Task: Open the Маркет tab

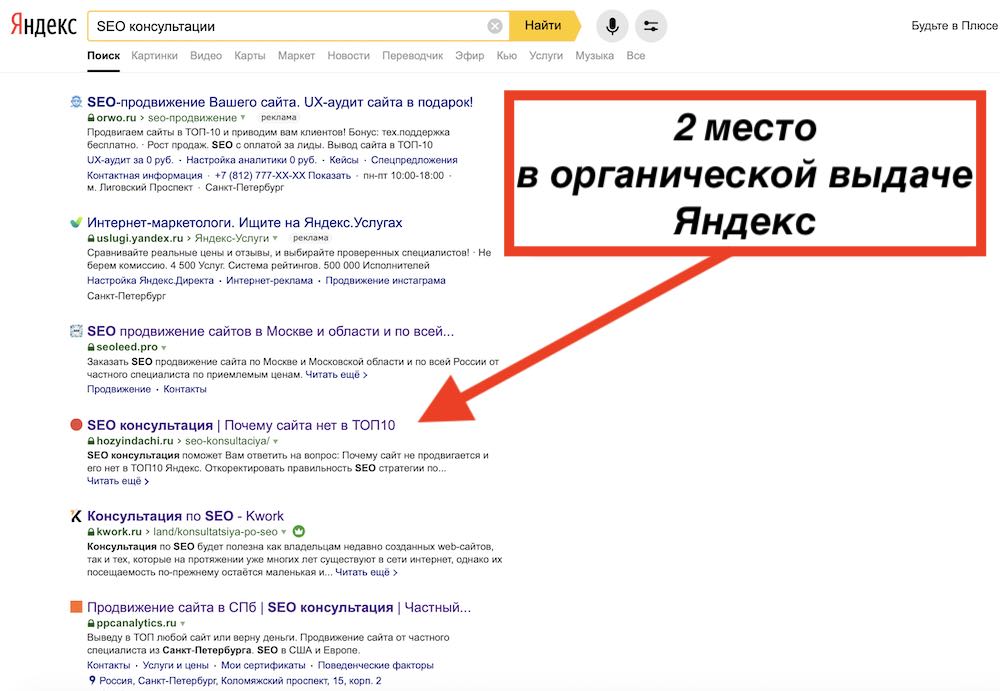Action: (x=297, y=56)
